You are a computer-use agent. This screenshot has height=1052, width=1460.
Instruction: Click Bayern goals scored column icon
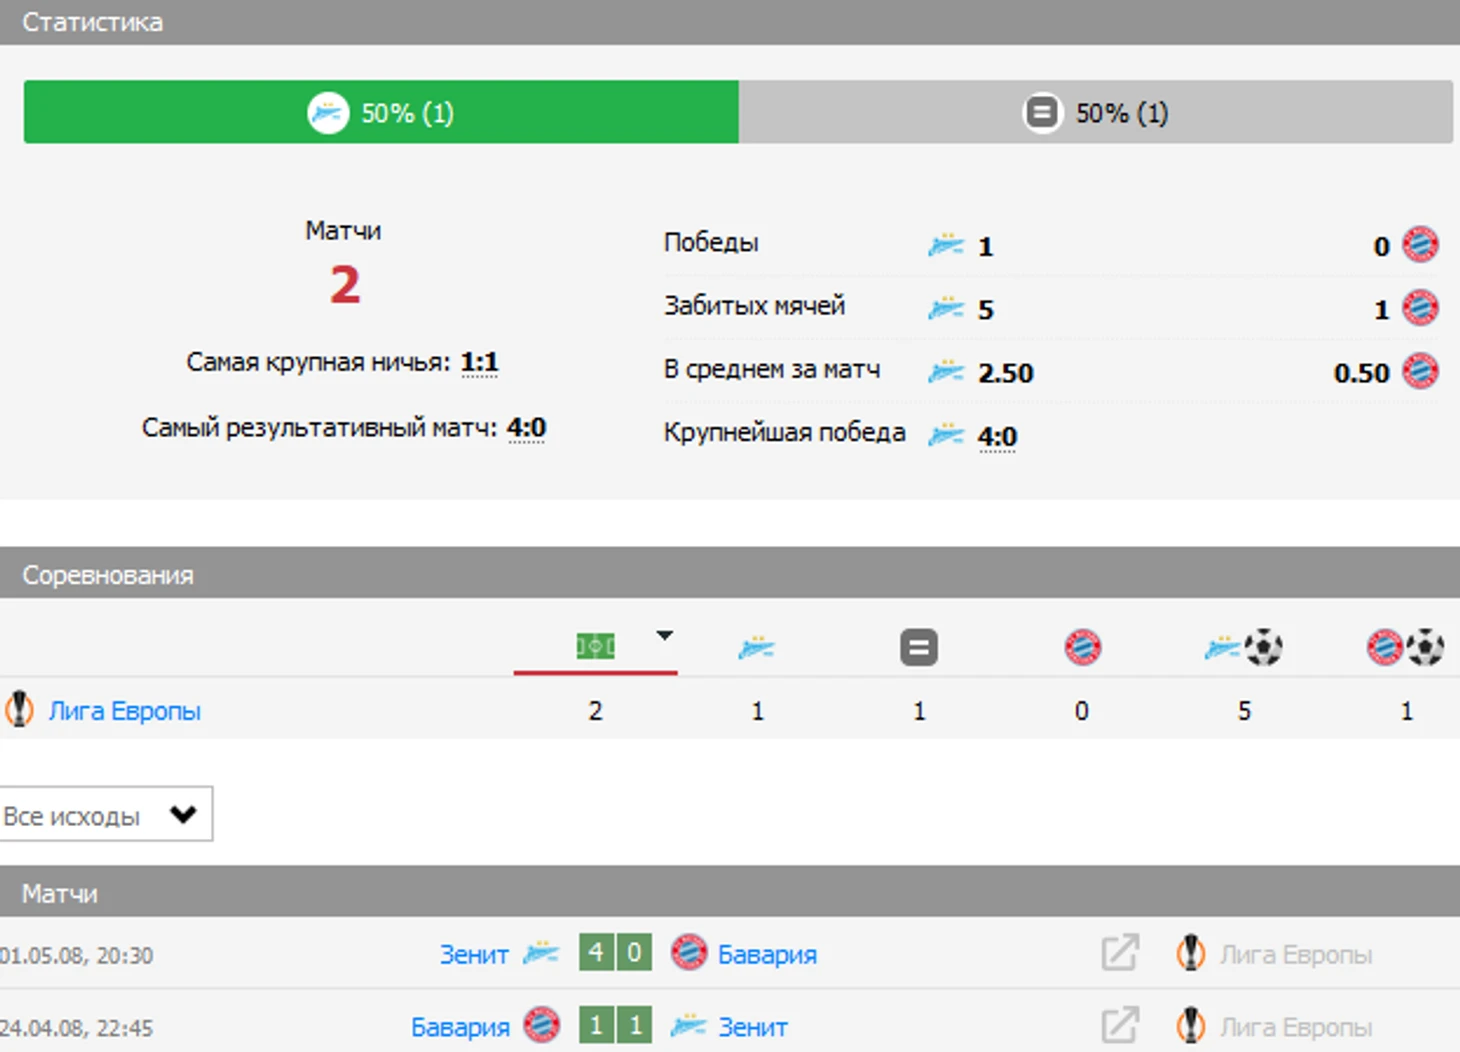click(1405, 647)
